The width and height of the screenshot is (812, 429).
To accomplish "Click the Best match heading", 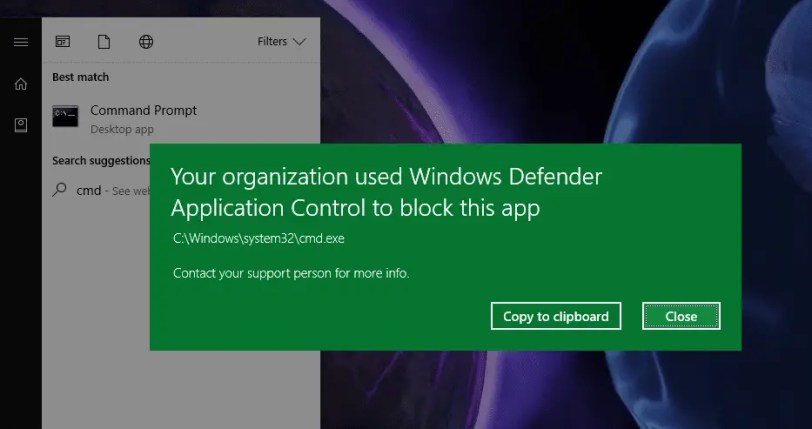I will pos(80,77).
